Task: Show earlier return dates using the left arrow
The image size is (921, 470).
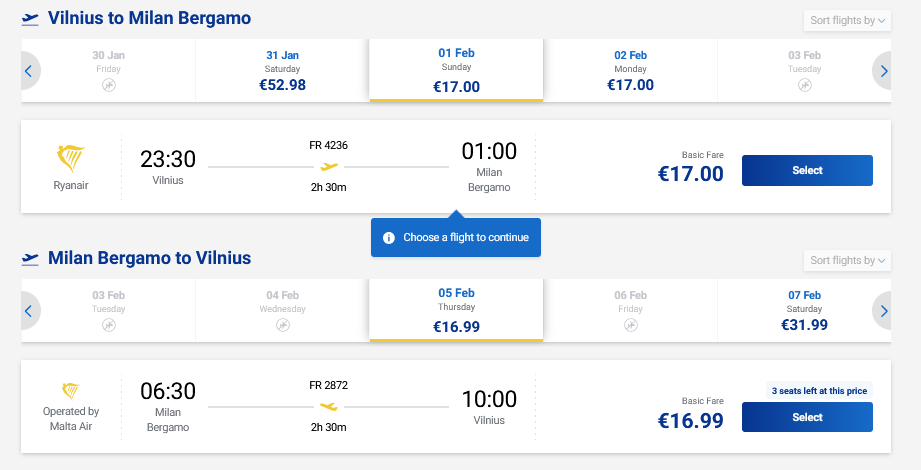Action: coord(29,311)
